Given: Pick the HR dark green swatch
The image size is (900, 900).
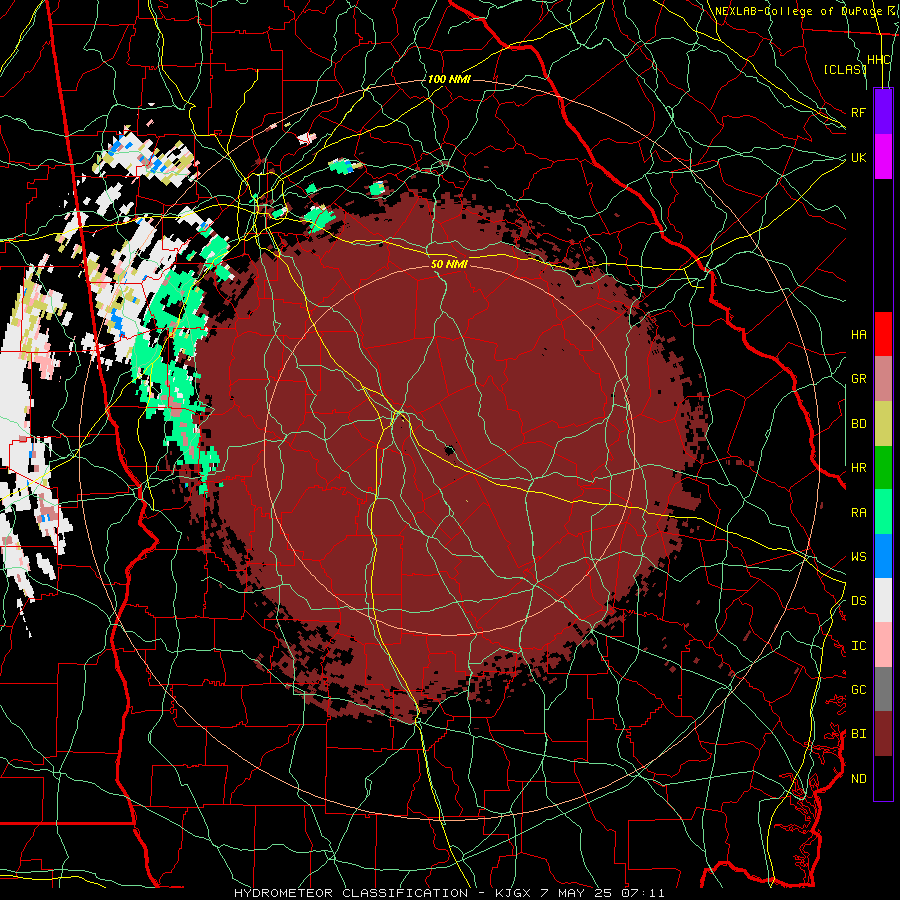Looking at the screenshot, I should point(883,468).
